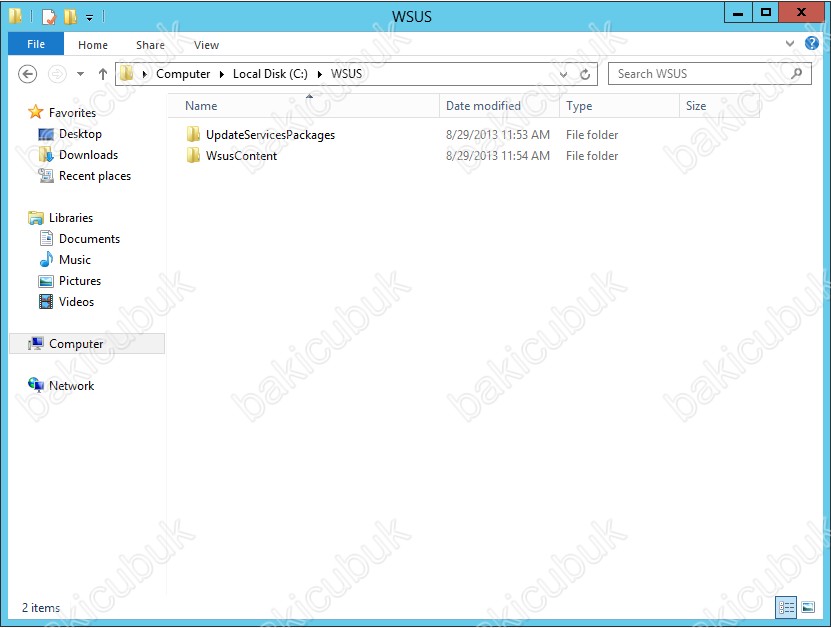
Task: Click the File folder type of WsusContent
Action: click(592, 156)
